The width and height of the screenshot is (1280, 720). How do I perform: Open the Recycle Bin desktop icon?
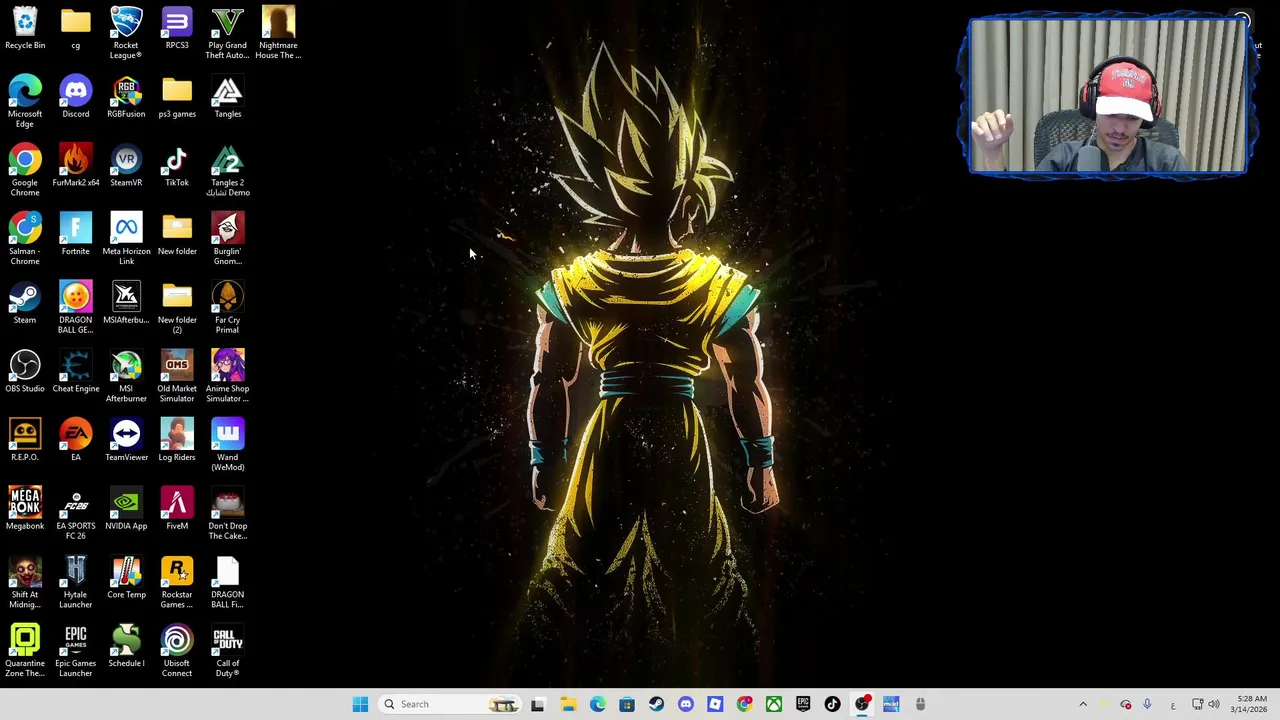point(25,28)
